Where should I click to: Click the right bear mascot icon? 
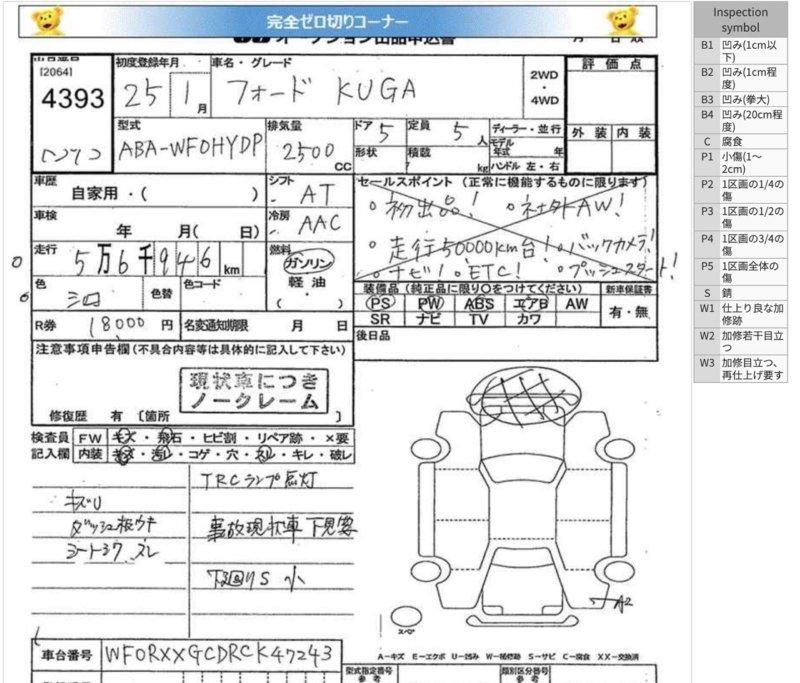click(622, 20)
